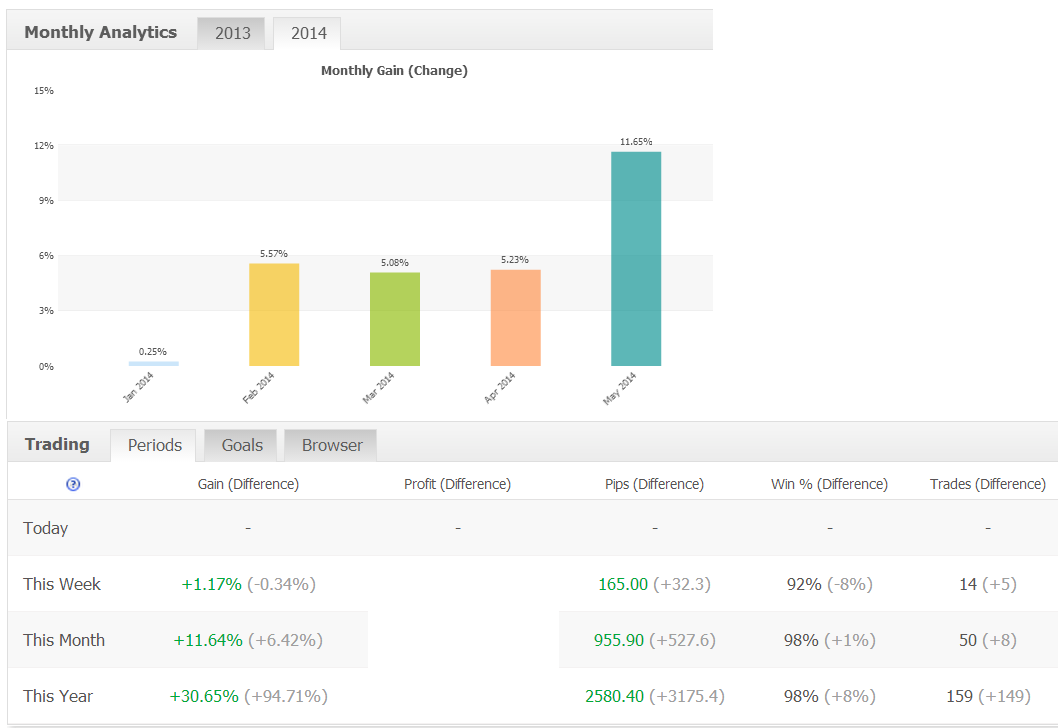The width and height of the screenshot is (1058, 728).
Task: Click the green Mar 2014 bar
Action: click(x=395, y=319)
